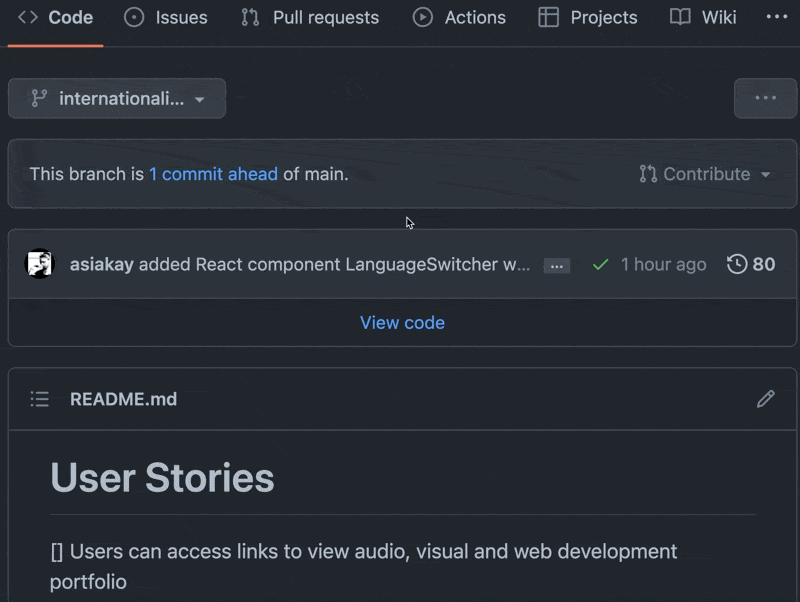Click asiakay's avatar thumbnail
The image size is (800, 602).
(x=40, y=264)
